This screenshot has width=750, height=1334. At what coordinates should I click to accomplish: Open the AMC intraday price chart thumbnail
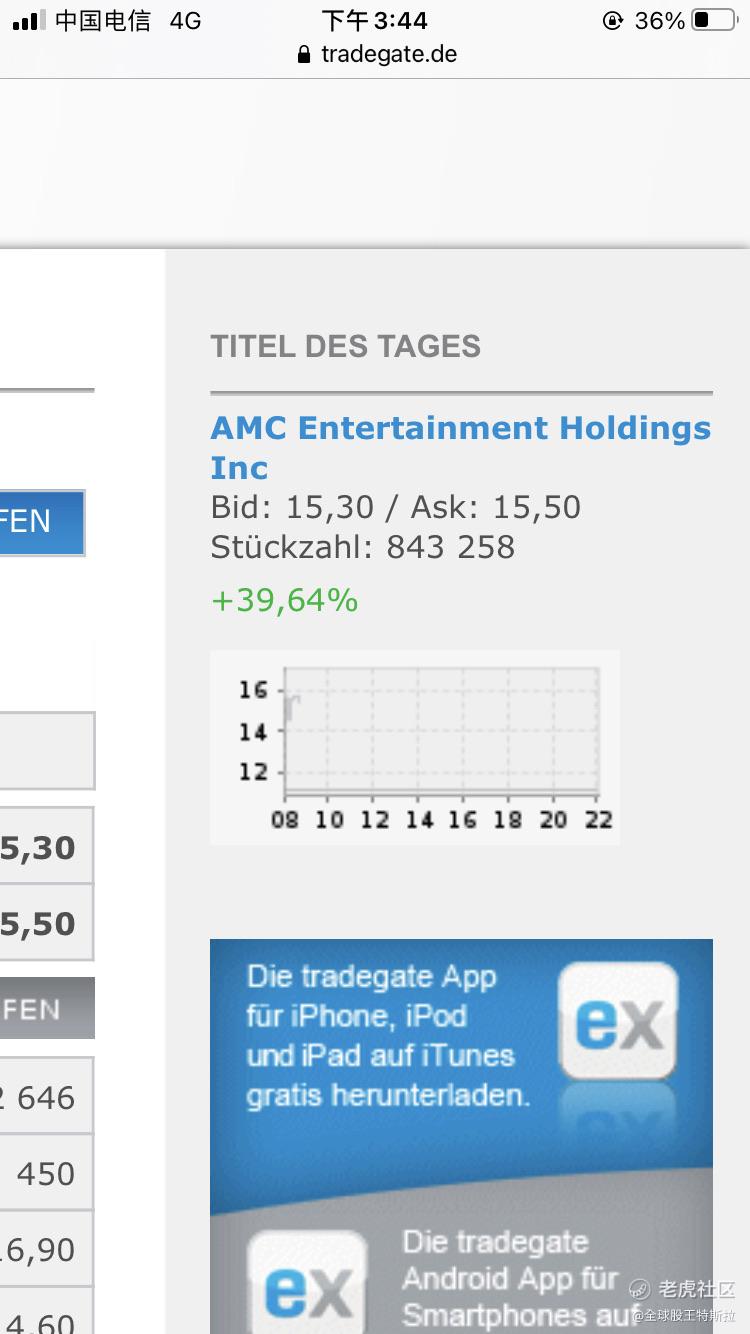[415, 747]
